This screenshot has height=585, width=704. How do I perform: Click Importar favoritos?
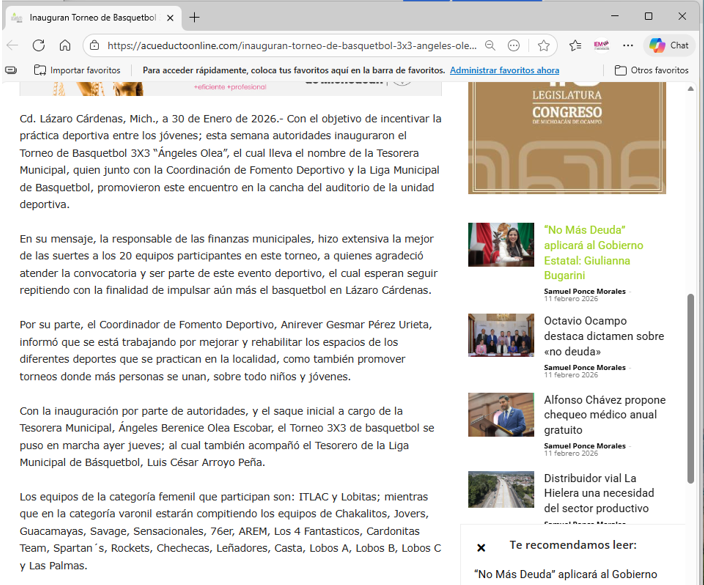(x=77, y=70)
